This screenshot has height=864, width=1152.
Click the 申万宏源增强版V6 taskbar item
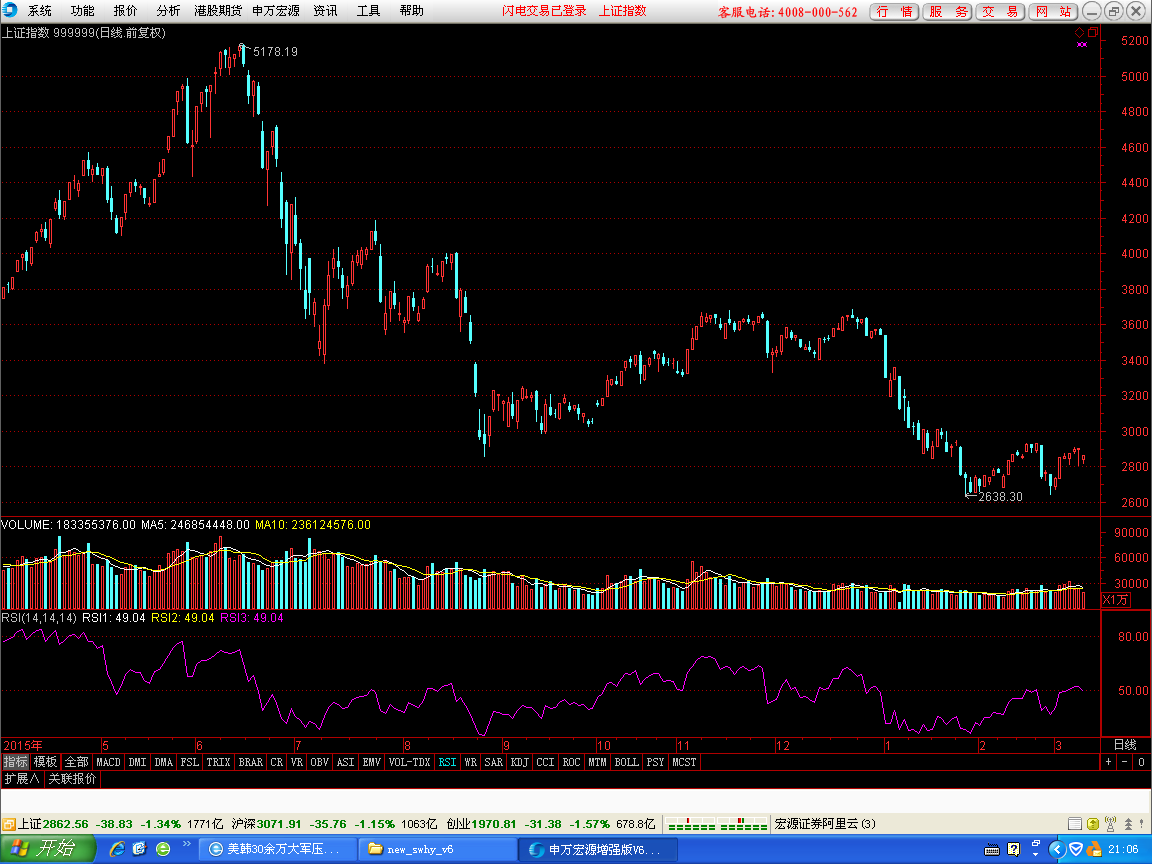click(x=597, y=849)
